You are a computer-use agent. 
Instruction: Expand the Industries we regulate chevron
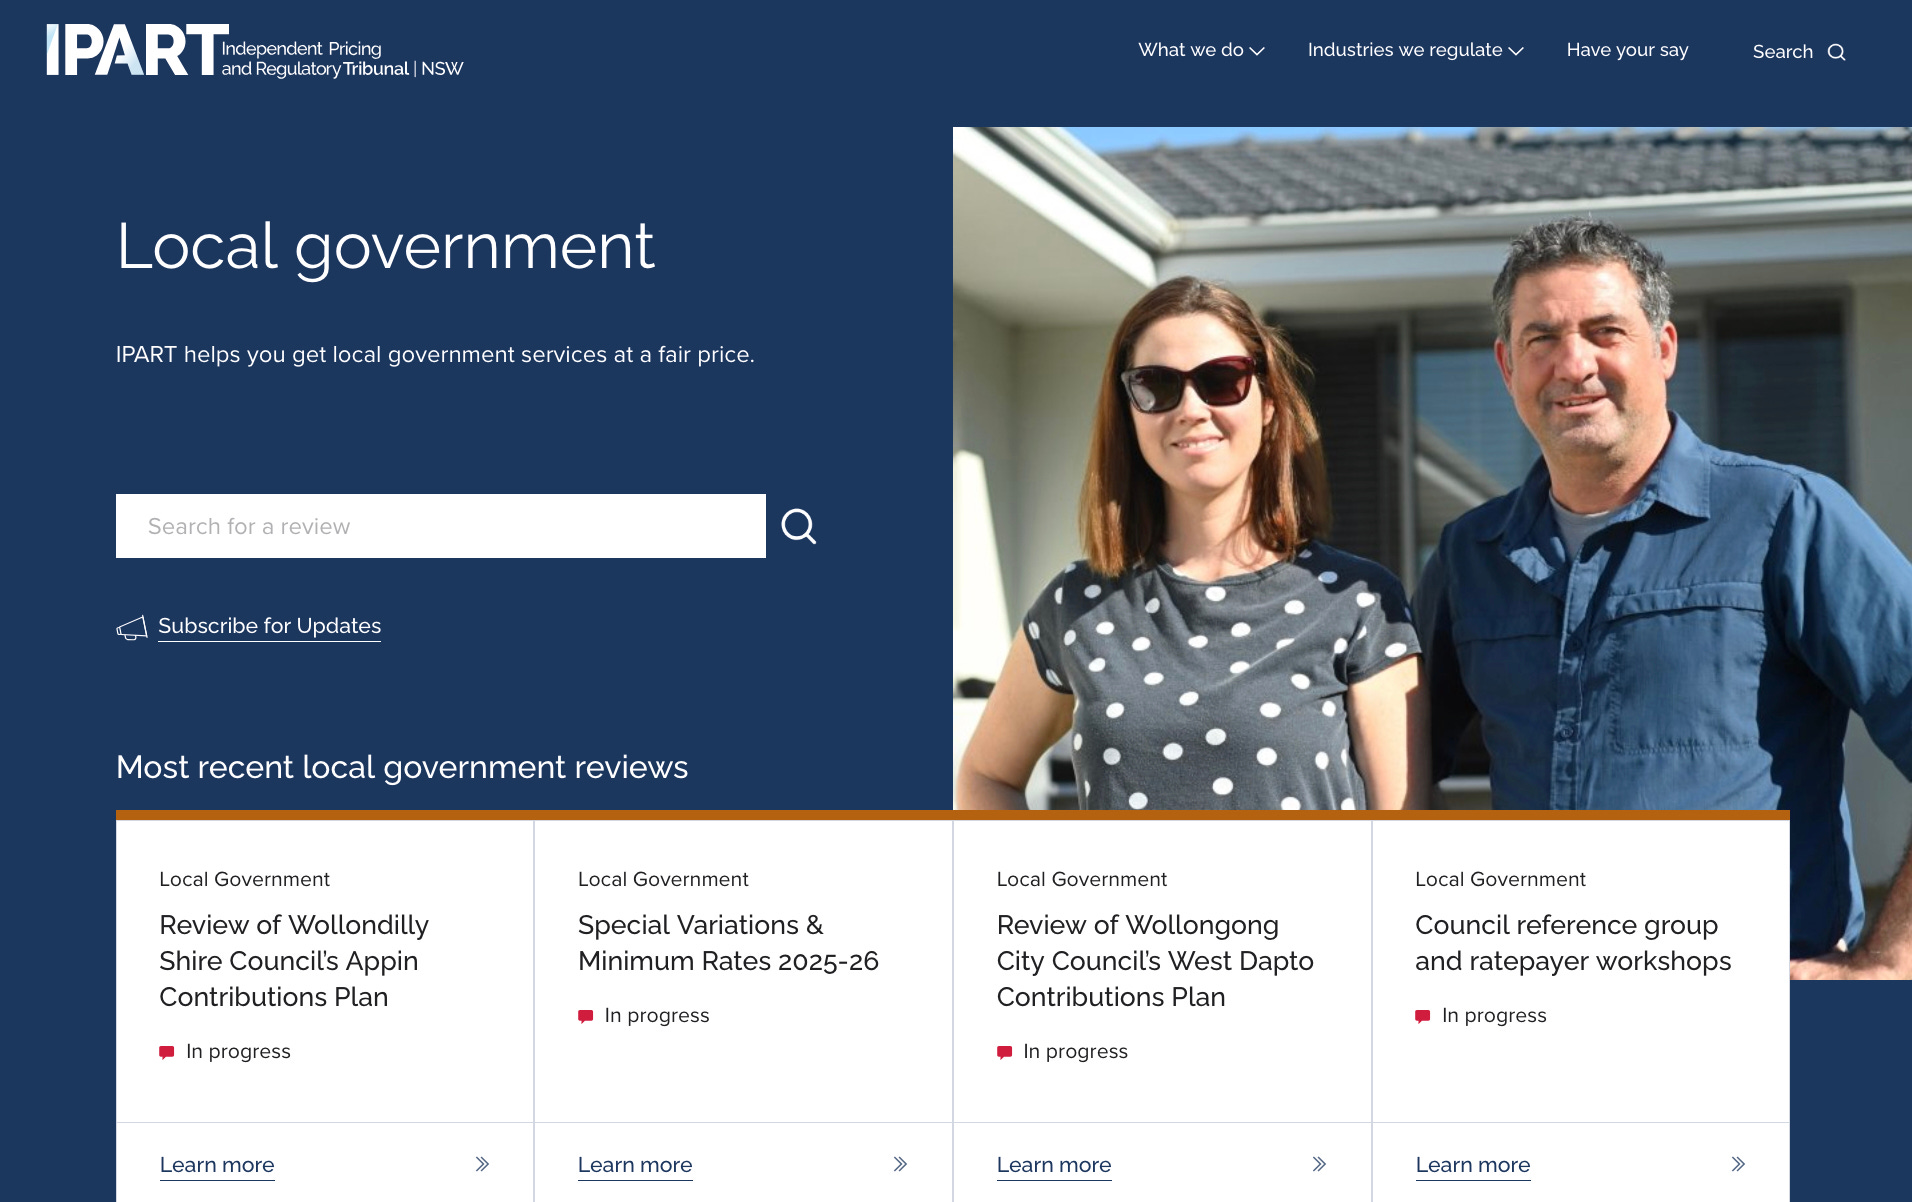point(1516,51)
